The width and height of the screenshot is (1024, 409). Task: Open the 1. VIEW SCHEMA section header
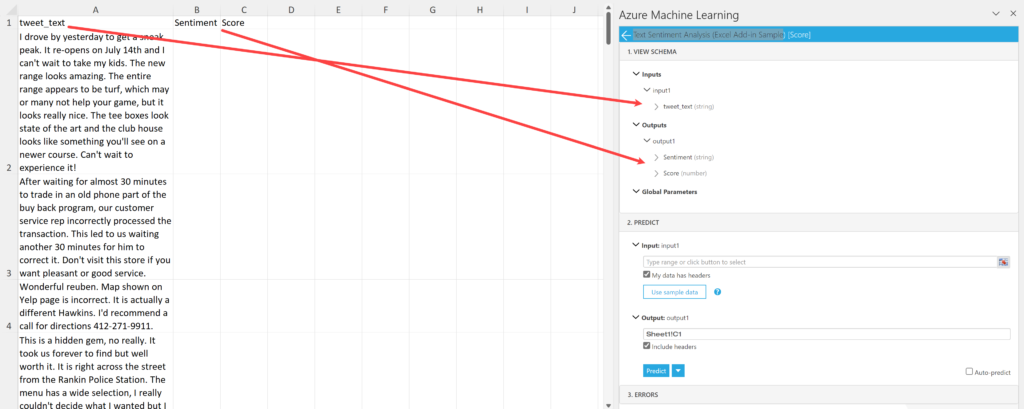coord(819,51)
